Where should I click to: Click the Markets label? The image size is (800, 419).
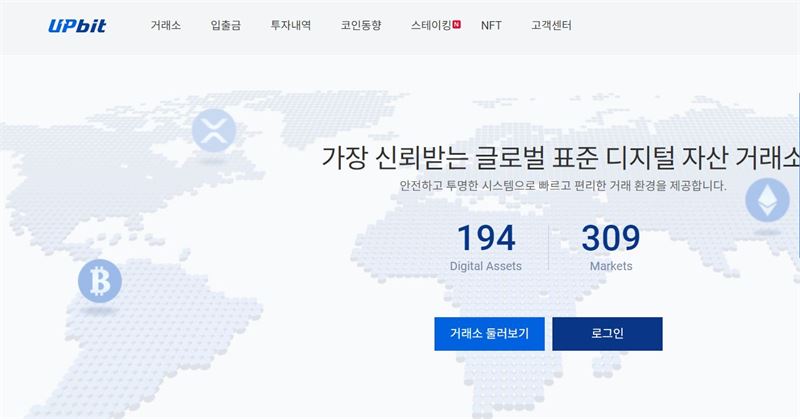611,266
